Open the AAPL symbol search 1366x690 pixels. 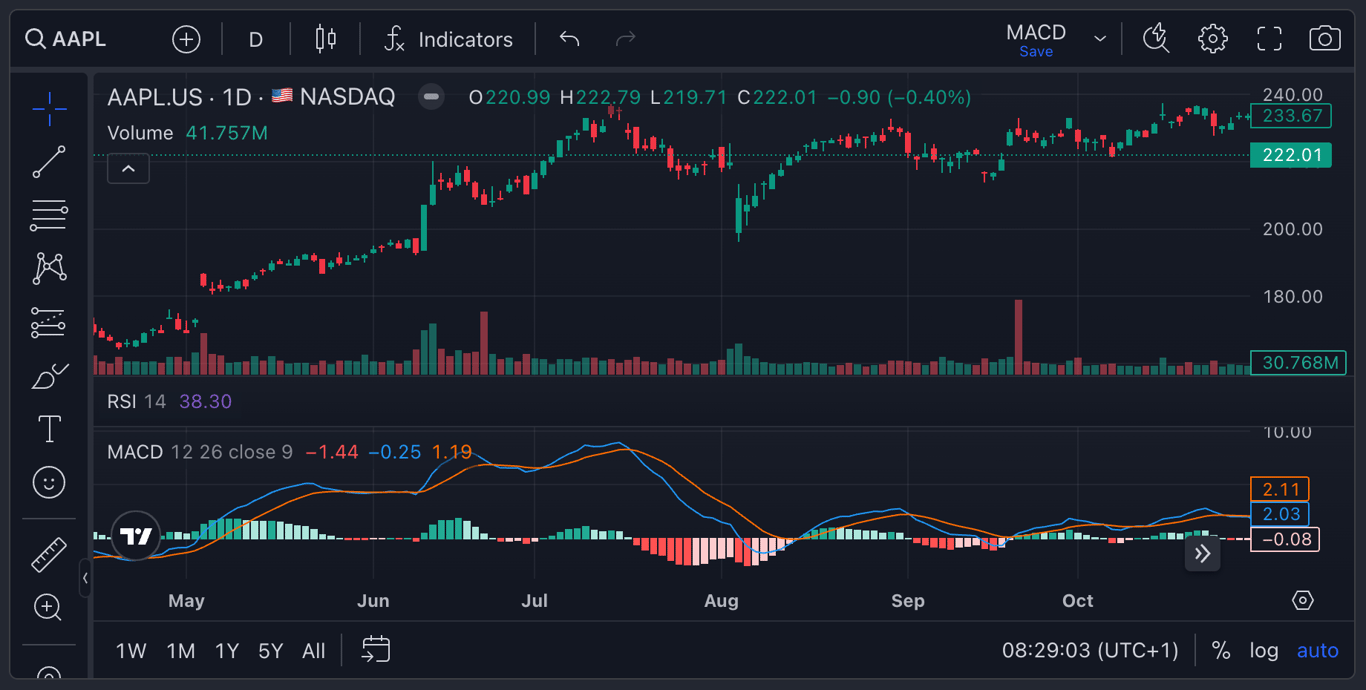[x=66, y=39]
